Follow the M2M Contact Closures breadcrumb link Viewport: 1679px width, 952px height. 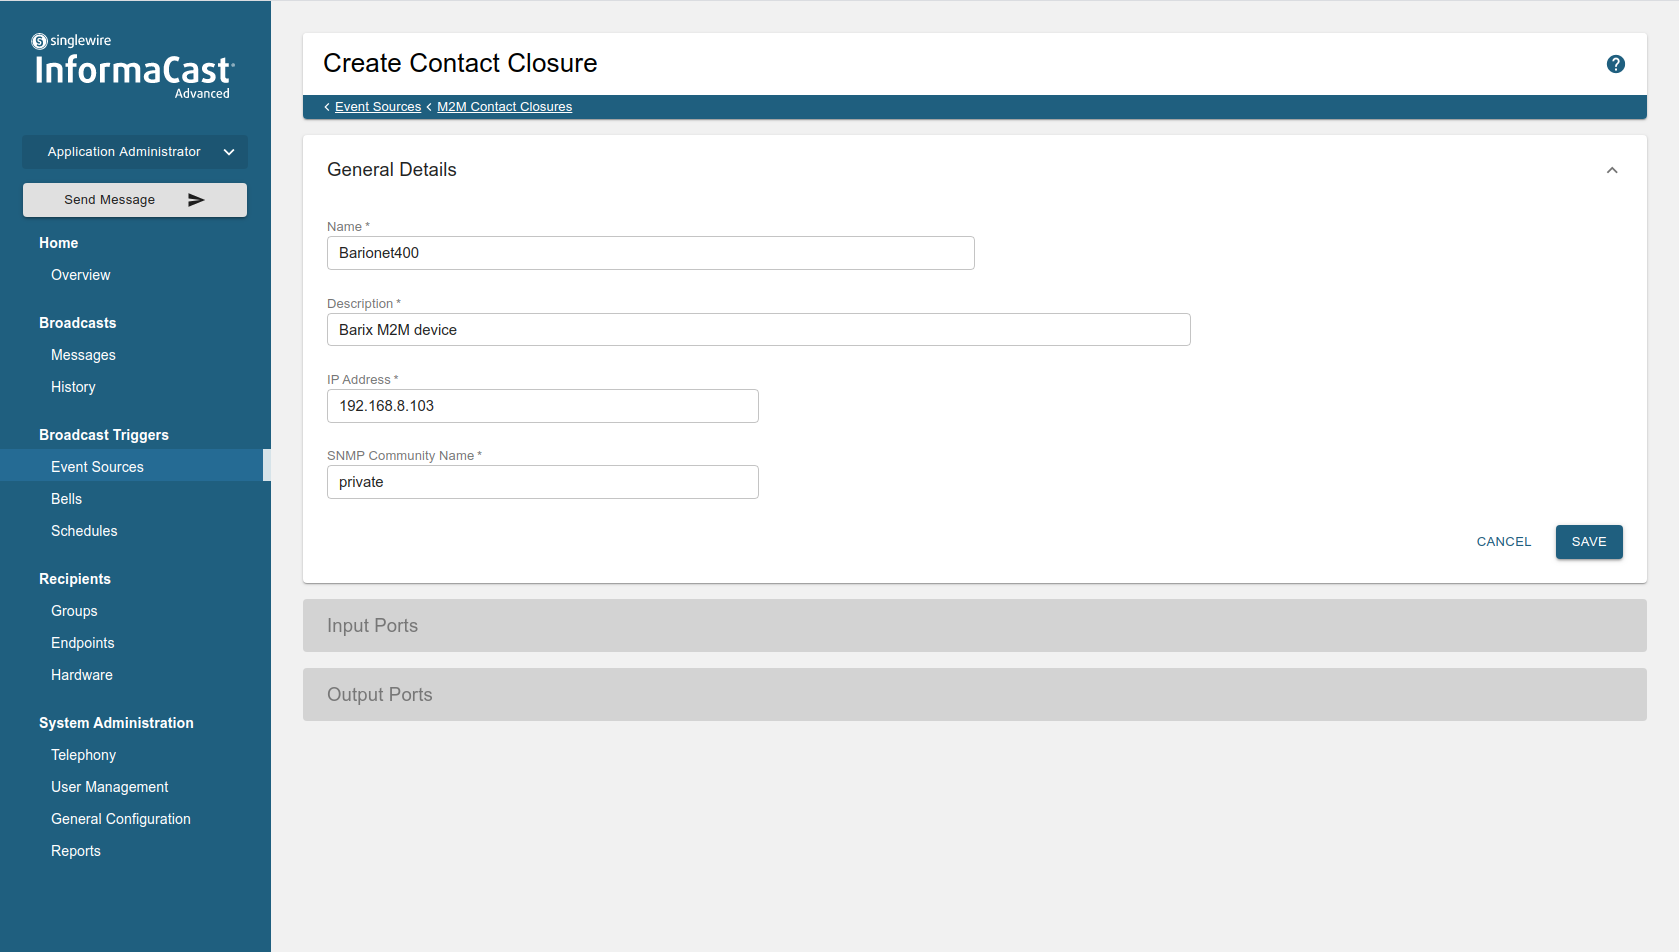coord(504,106)
